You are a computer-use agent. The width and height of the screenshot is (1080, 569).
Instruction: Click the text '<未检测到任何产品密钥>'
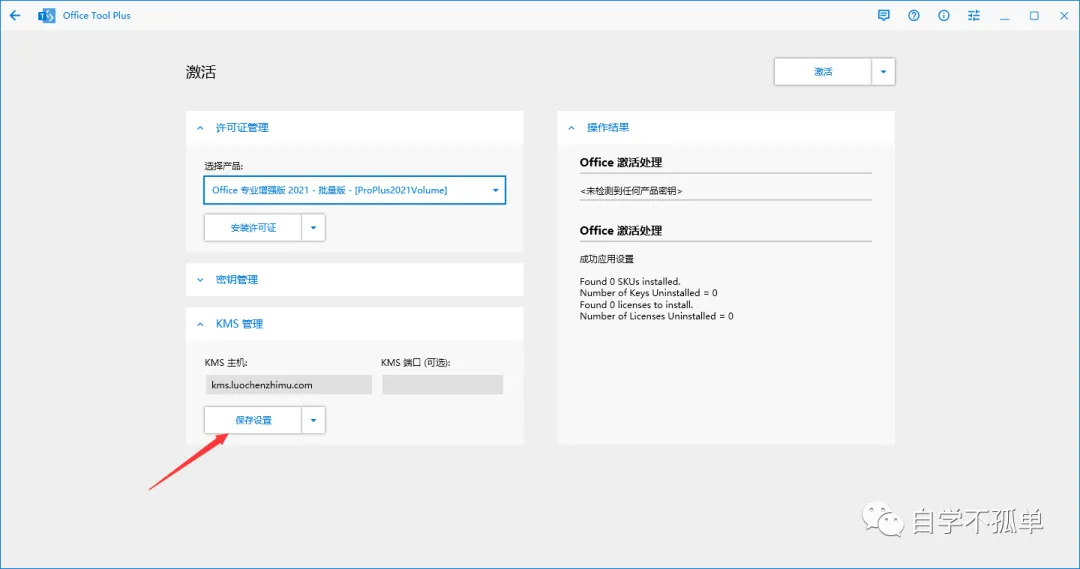click(x=631, y=191)
